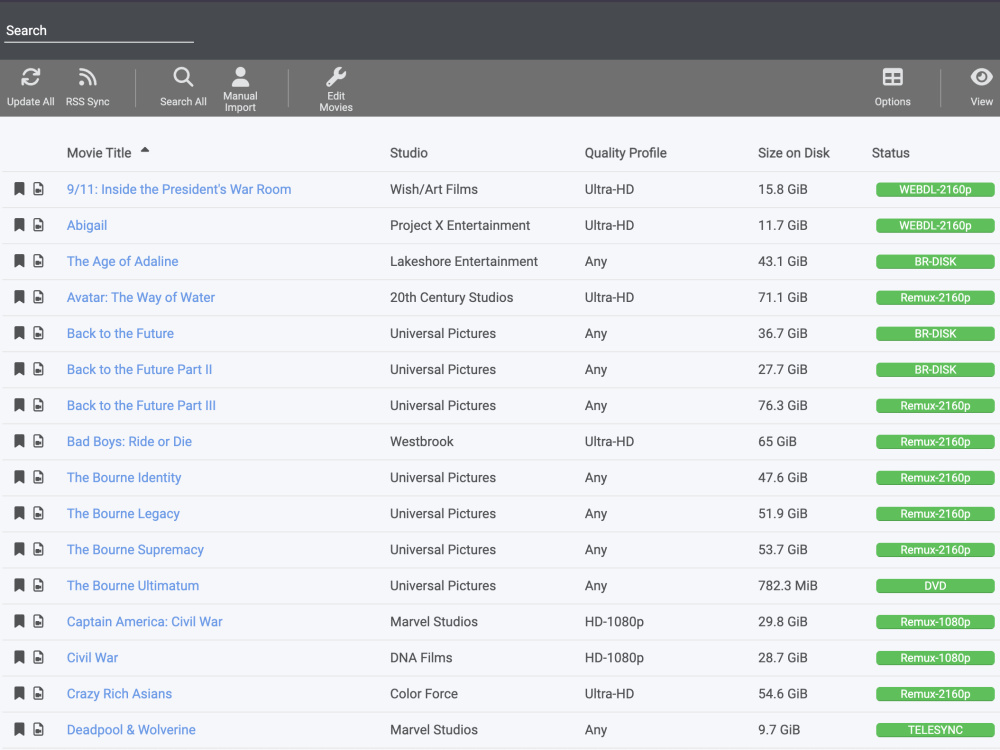Click 71.1 GiB size value
The height and width of the screenshot is (750, 1000).
coord(783,297)
